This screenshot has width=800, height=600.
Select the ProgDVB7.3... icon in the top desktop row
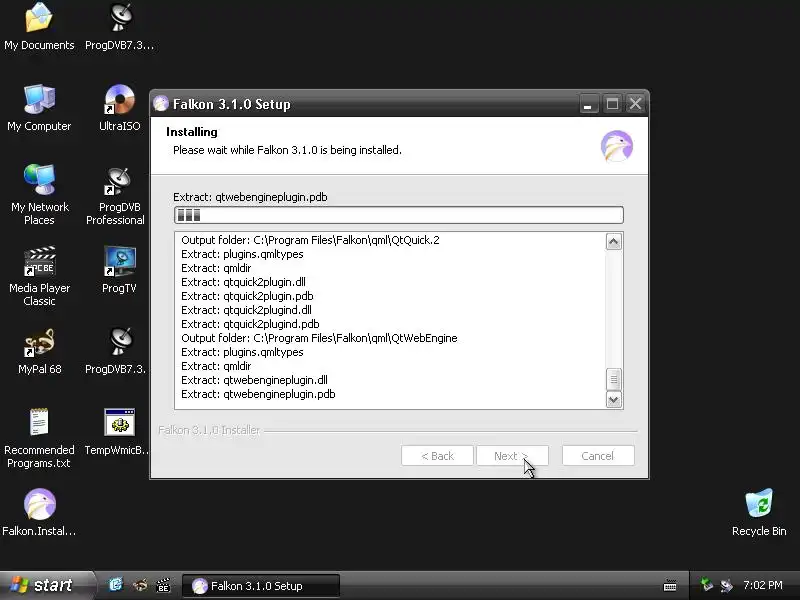(x=119, y=27)
